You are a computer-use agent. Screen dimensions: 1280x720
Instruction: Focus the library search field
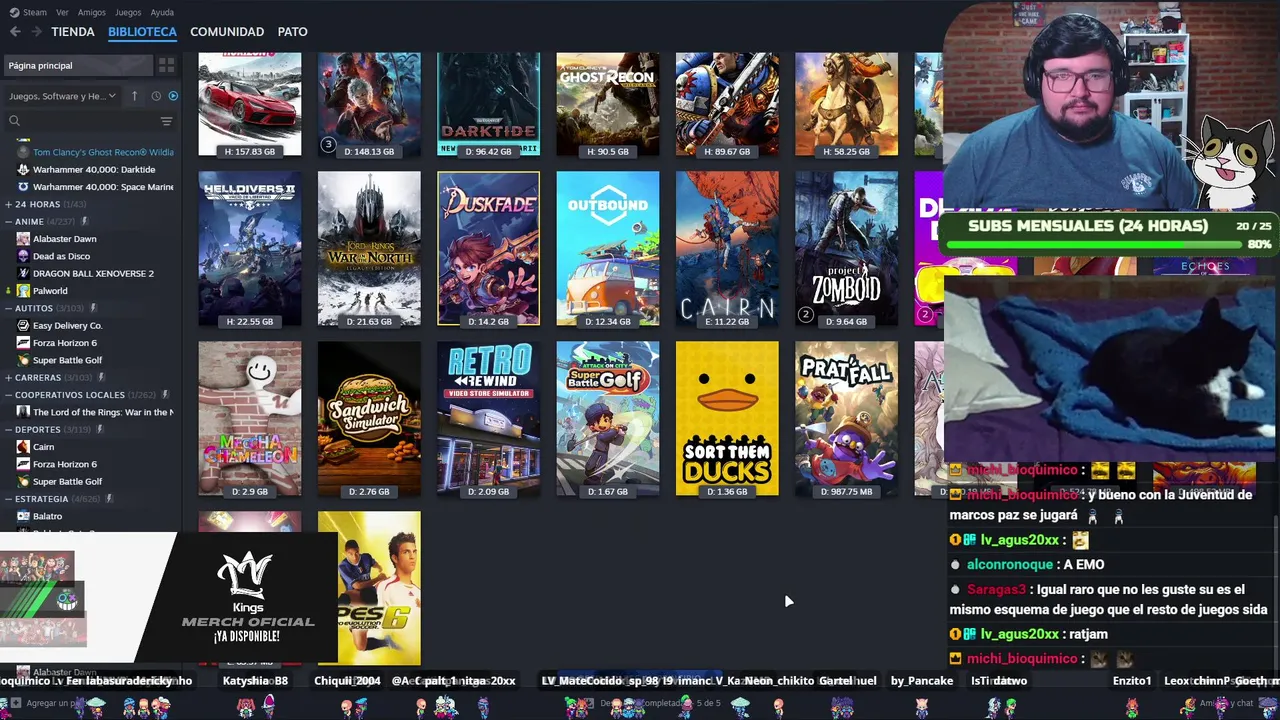pos(88,121)
